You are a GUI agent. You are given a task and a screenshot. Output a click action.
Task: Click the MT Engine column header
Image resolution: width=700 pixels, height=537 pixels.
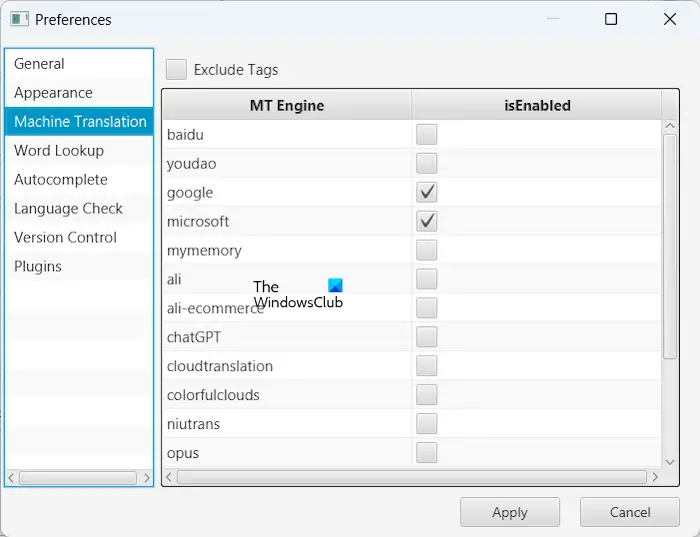tap(287, 105)
